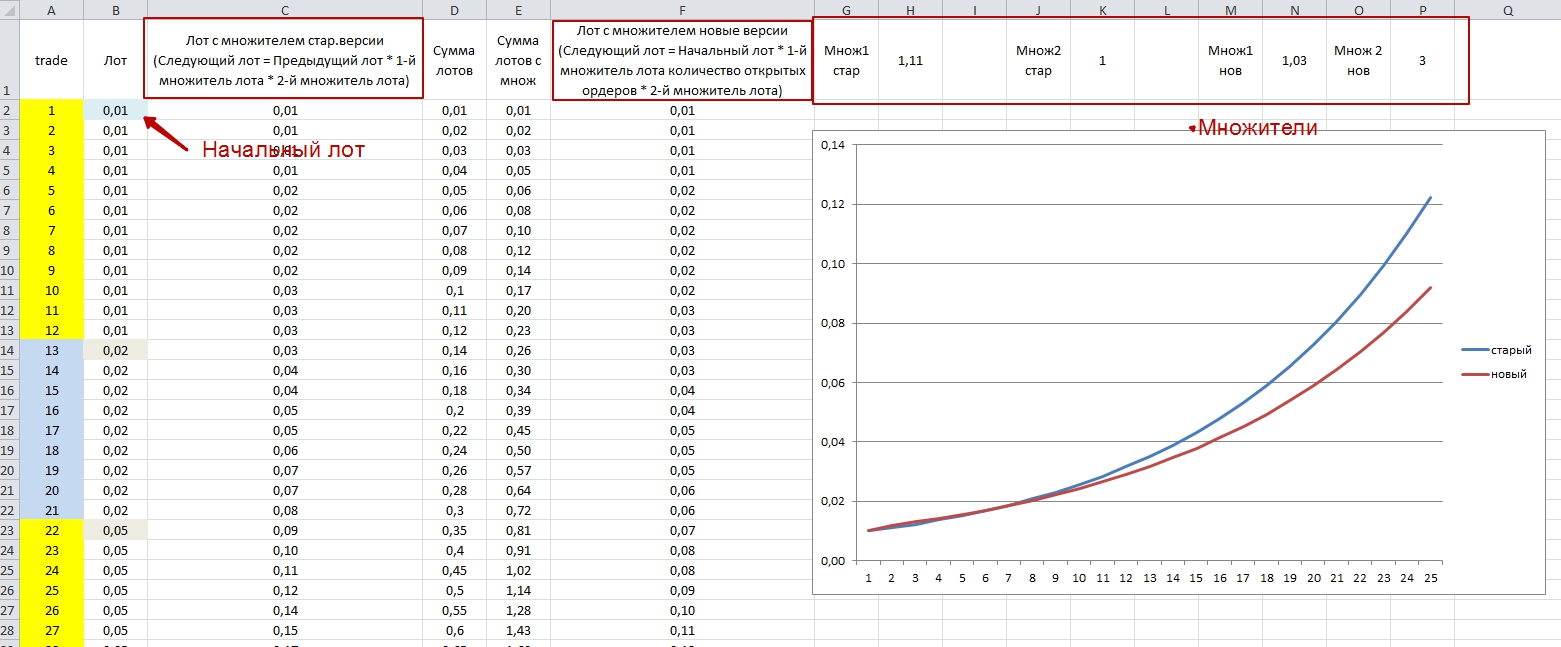Select shaded cell B23 with lot 0,05
Screen dimensions: 1561x647
click(x=115, y=530)
